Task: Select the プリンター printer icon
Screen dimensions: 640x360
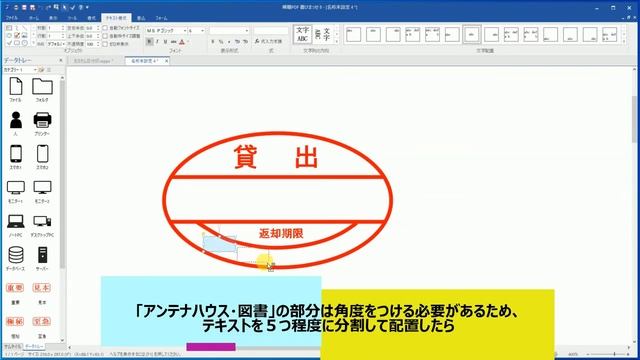Action: [x=42, y=120]
